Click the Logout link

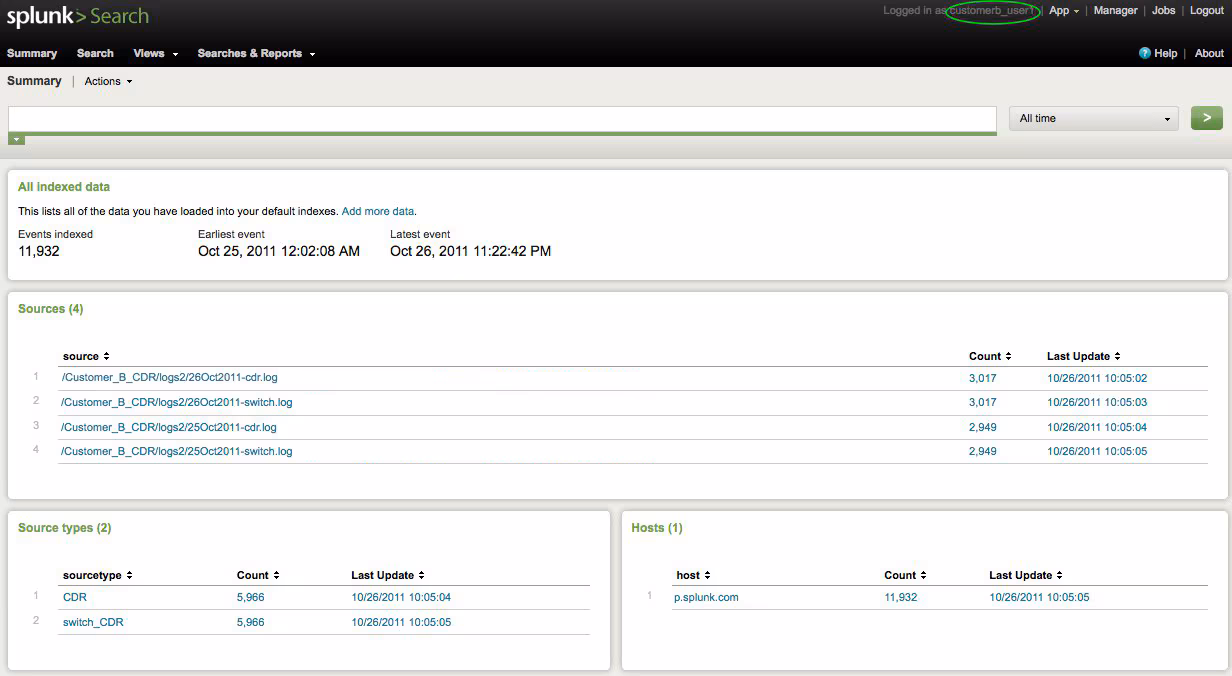[1207, 10]
